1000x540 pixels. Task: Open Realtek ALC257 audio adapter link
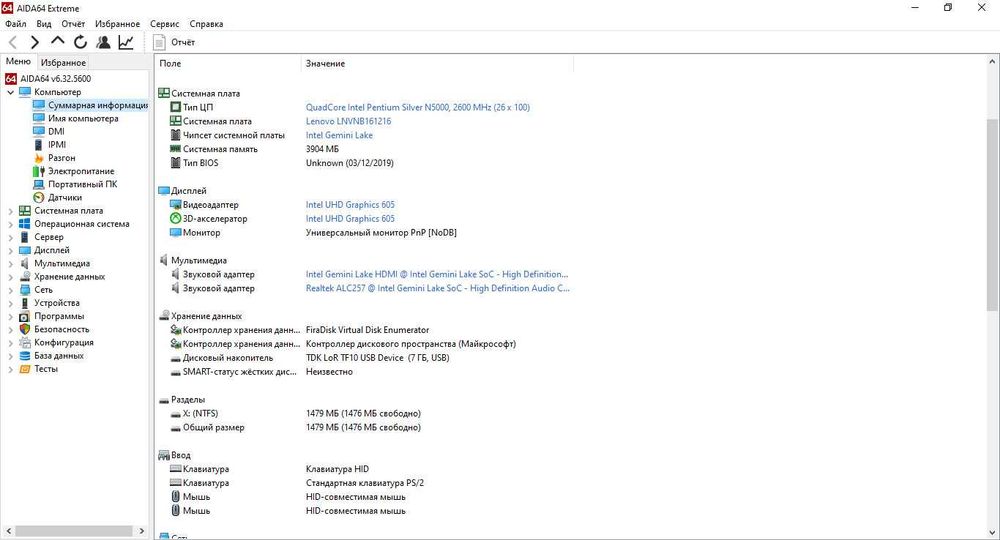pyautogui.click(x=438, y=288)
